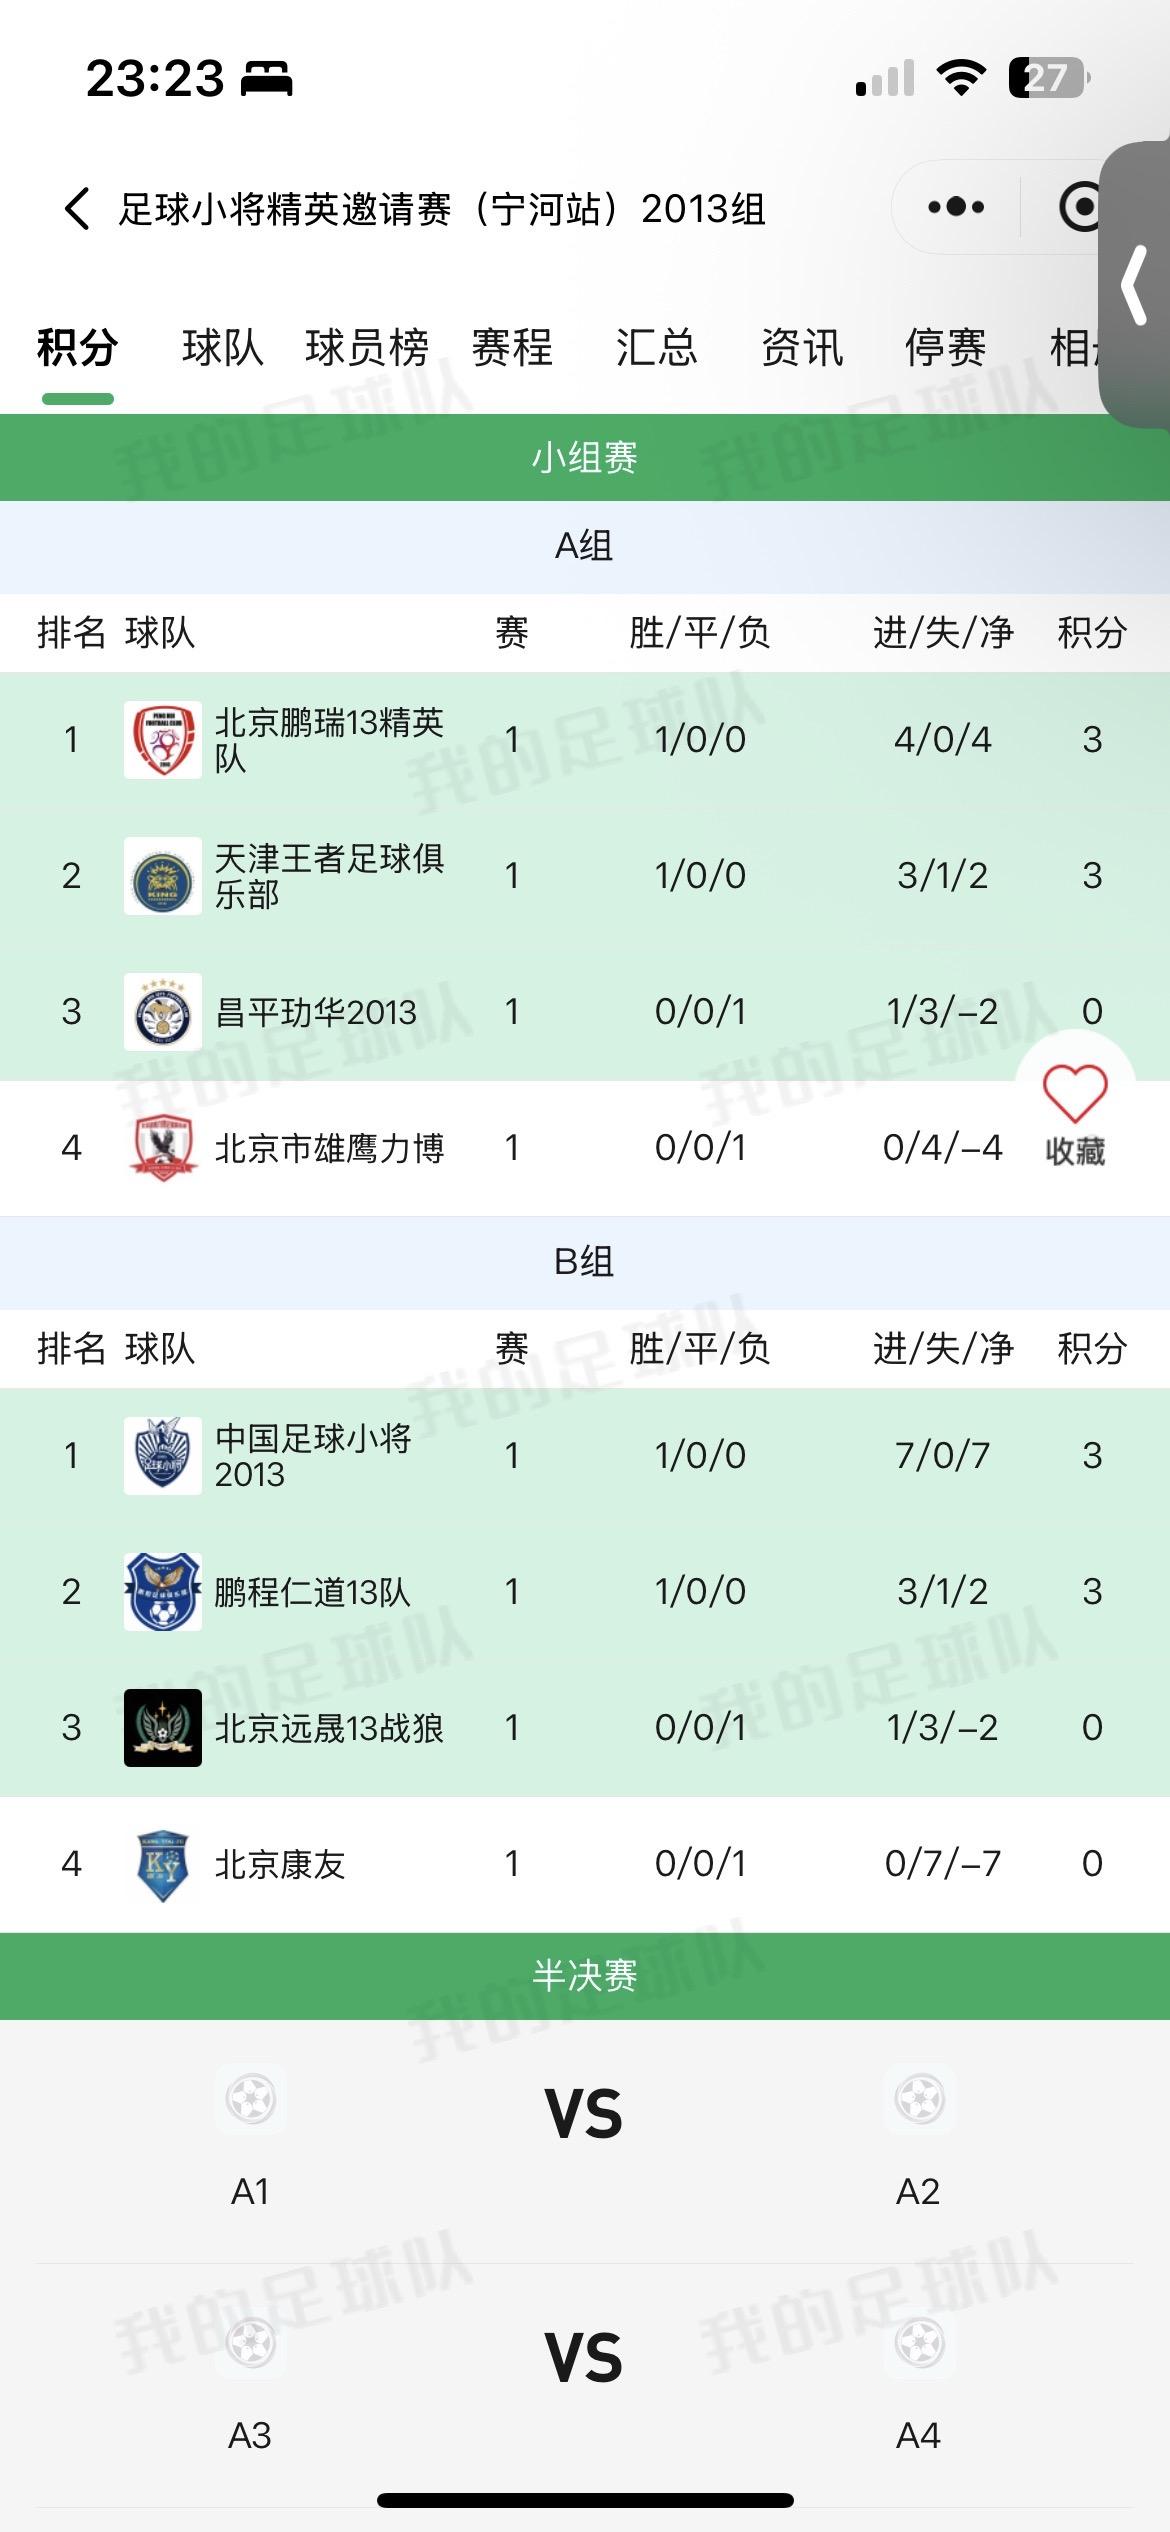Tap the back arrow in header

click(77, 209)
